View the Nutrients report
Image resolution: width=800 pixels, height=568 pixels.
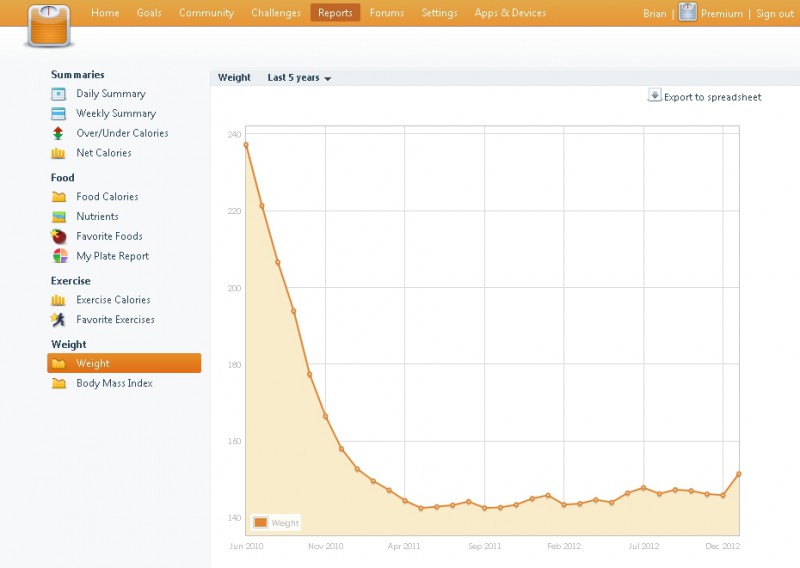[97, 216]
